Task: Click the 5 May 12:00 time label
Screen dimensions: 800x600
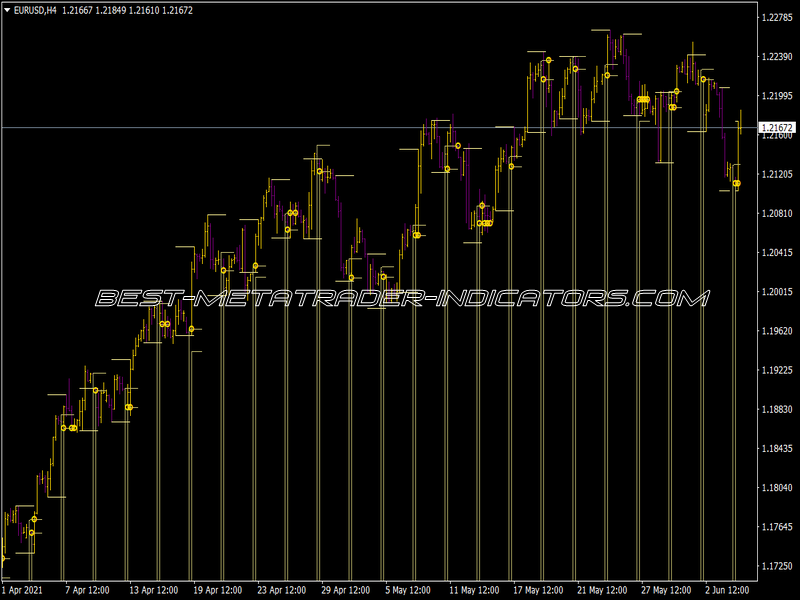Action: [x=408, y=590]
